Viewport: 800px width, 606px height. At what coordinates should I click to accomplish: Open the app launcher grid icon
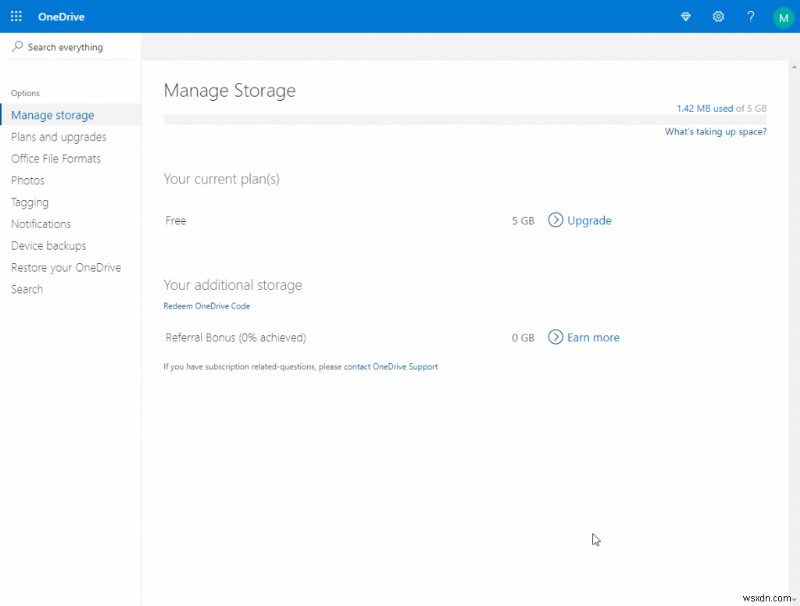tap(16, 16)
